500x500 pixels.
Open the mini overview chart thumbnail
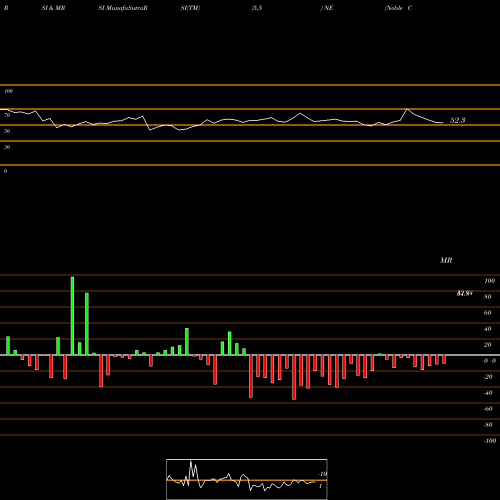tap(247, 479)
